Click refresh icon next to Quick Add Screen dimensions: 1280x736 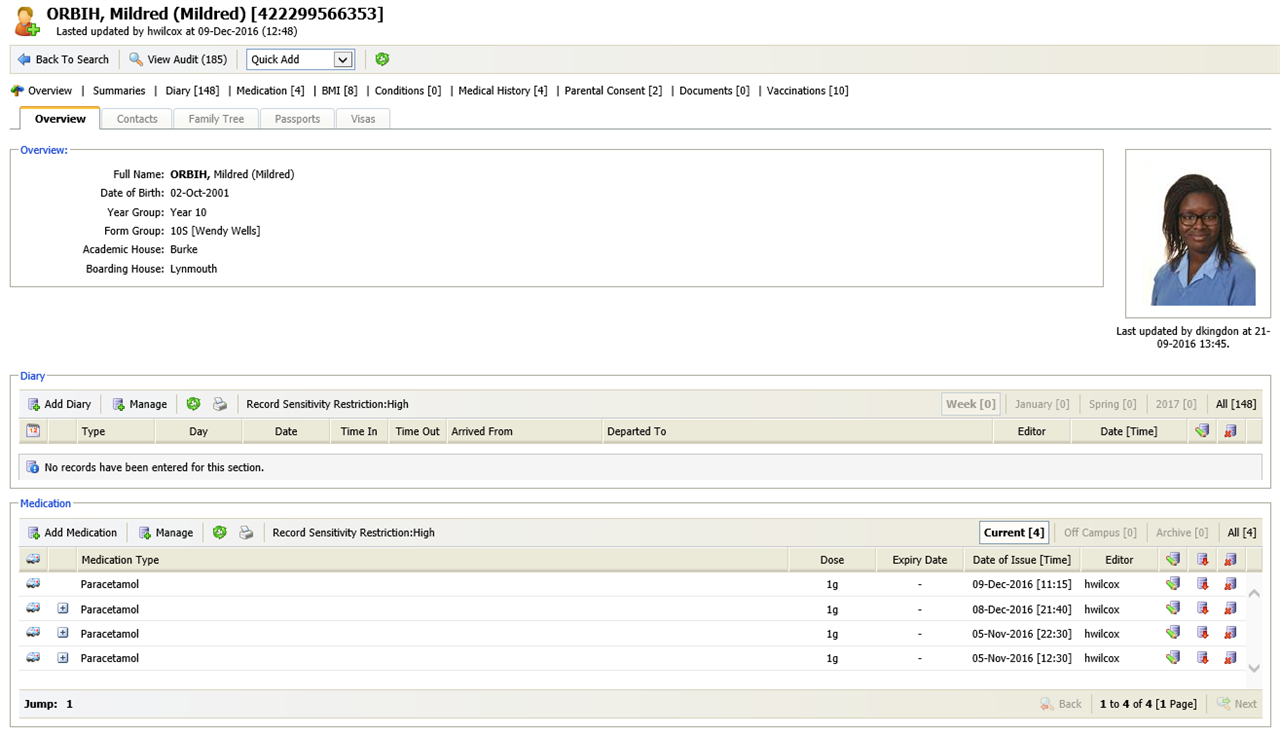click(x=382, y=59)
